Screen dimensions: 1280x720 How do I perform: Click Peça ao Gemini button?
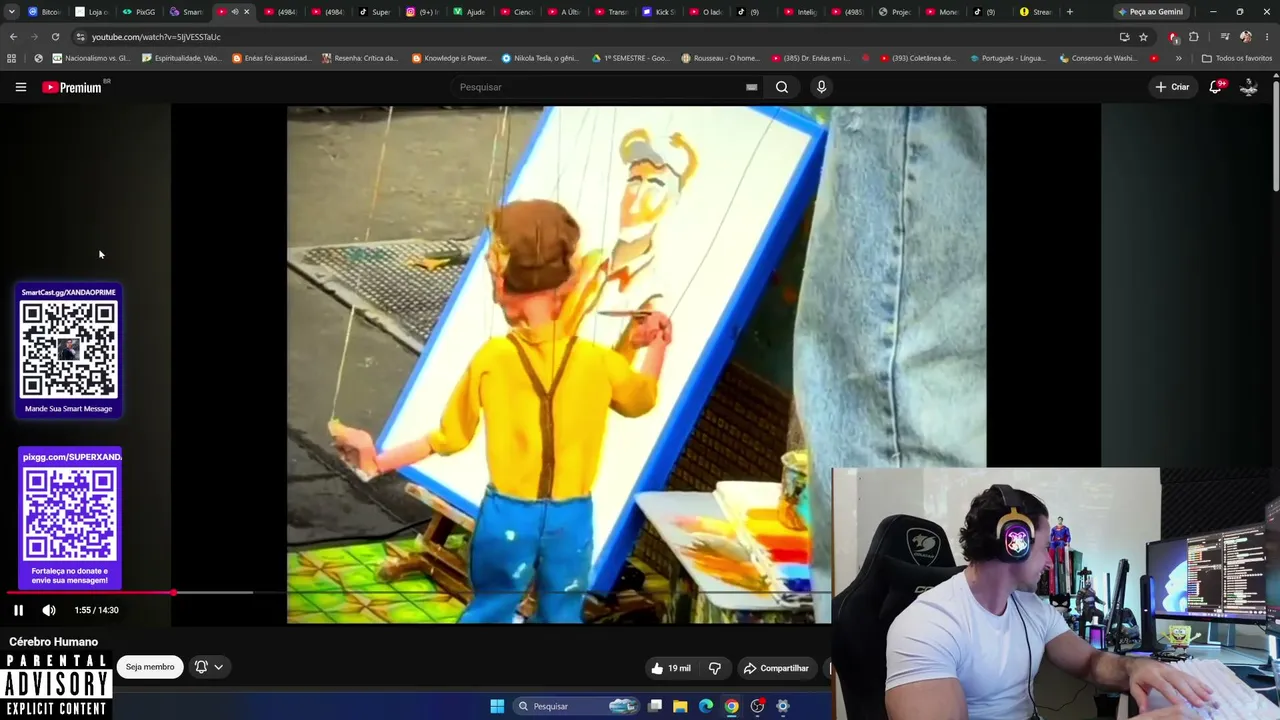[x=1150, y=12]
